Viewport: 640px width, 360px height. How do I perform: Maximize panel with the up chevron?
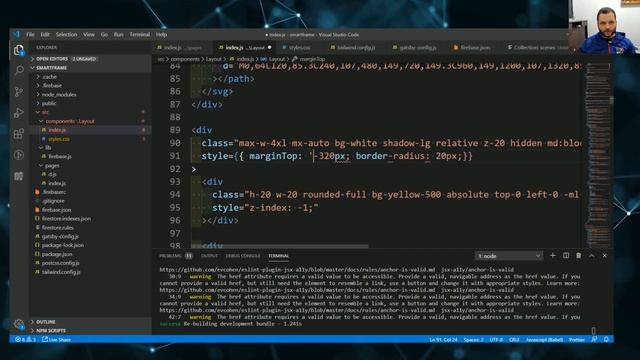click(591, 256)
